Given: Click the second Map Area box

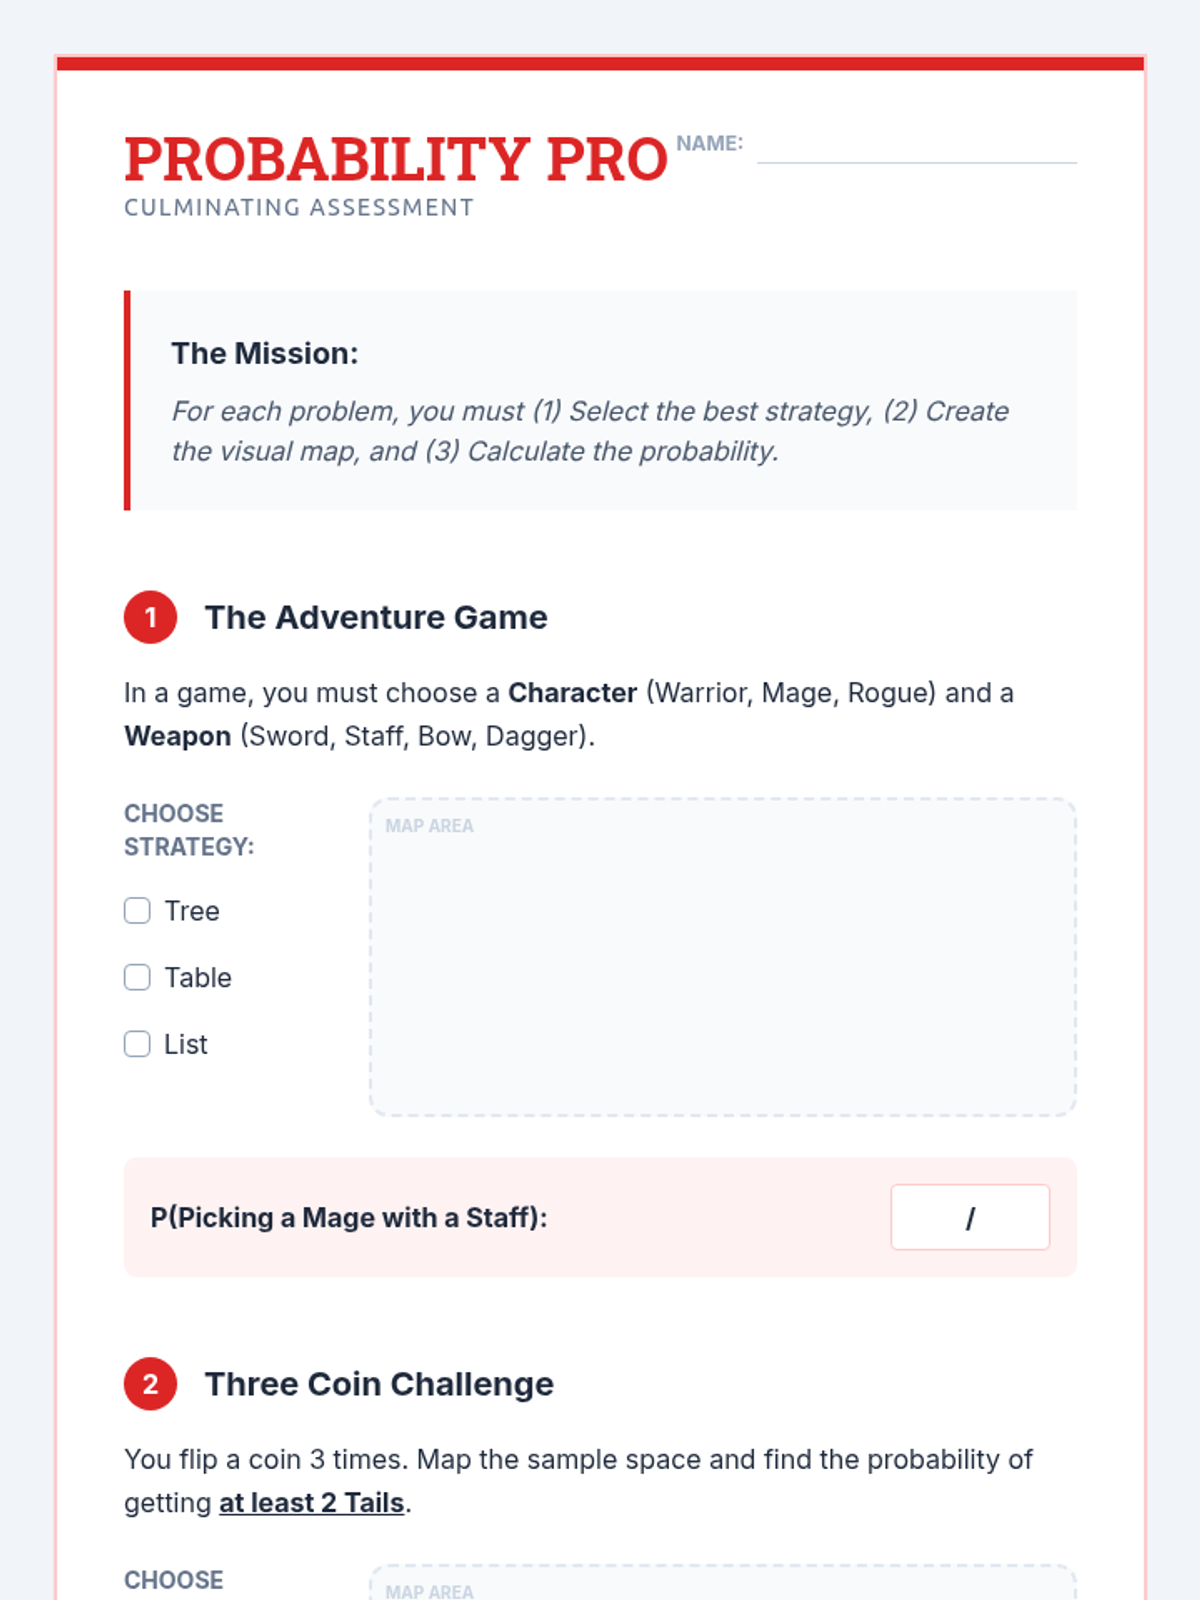Looking at the screenshot, I should (723, 1583).
